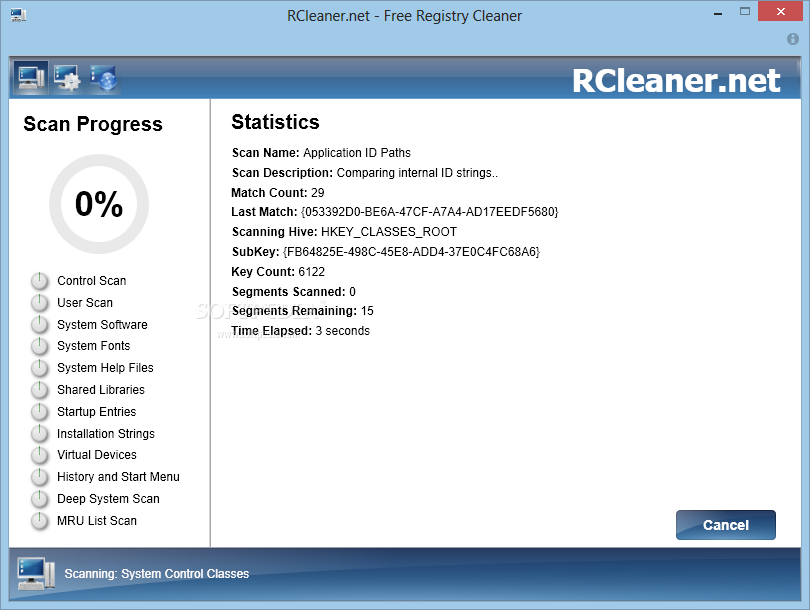Select the User Scan label
Screen dimensions: 810x610
pyautogui.click(x=85, y=303)
